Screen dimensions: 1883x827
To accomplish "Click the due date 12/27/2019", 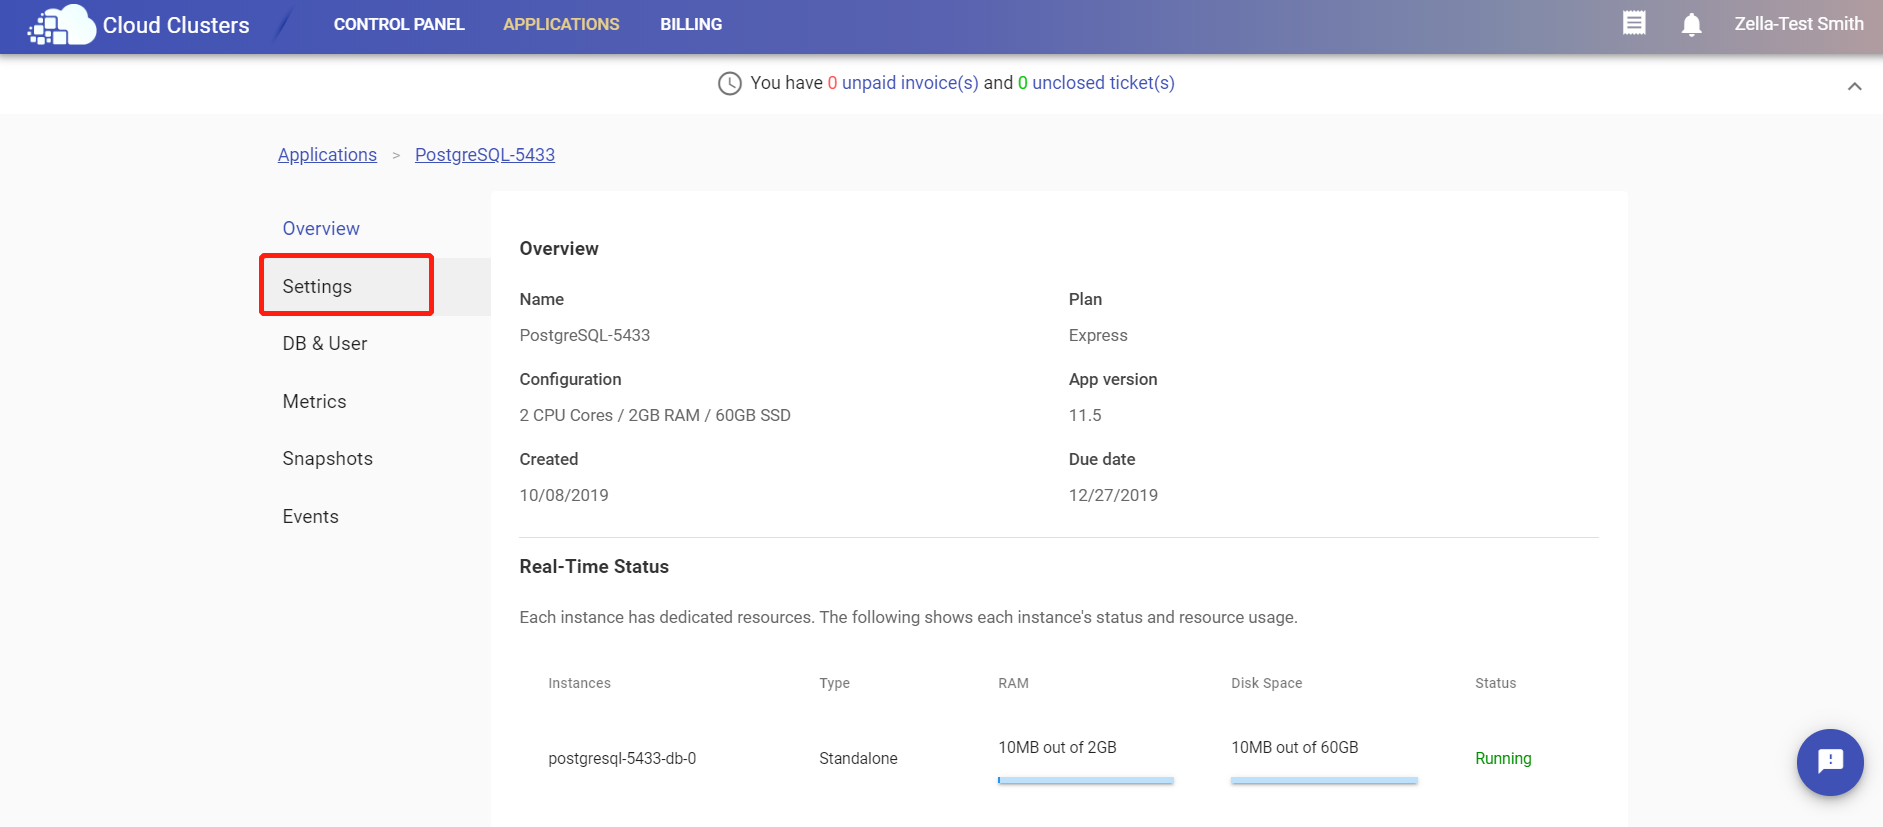I will pyautogui.click(x=1113, y=496).
